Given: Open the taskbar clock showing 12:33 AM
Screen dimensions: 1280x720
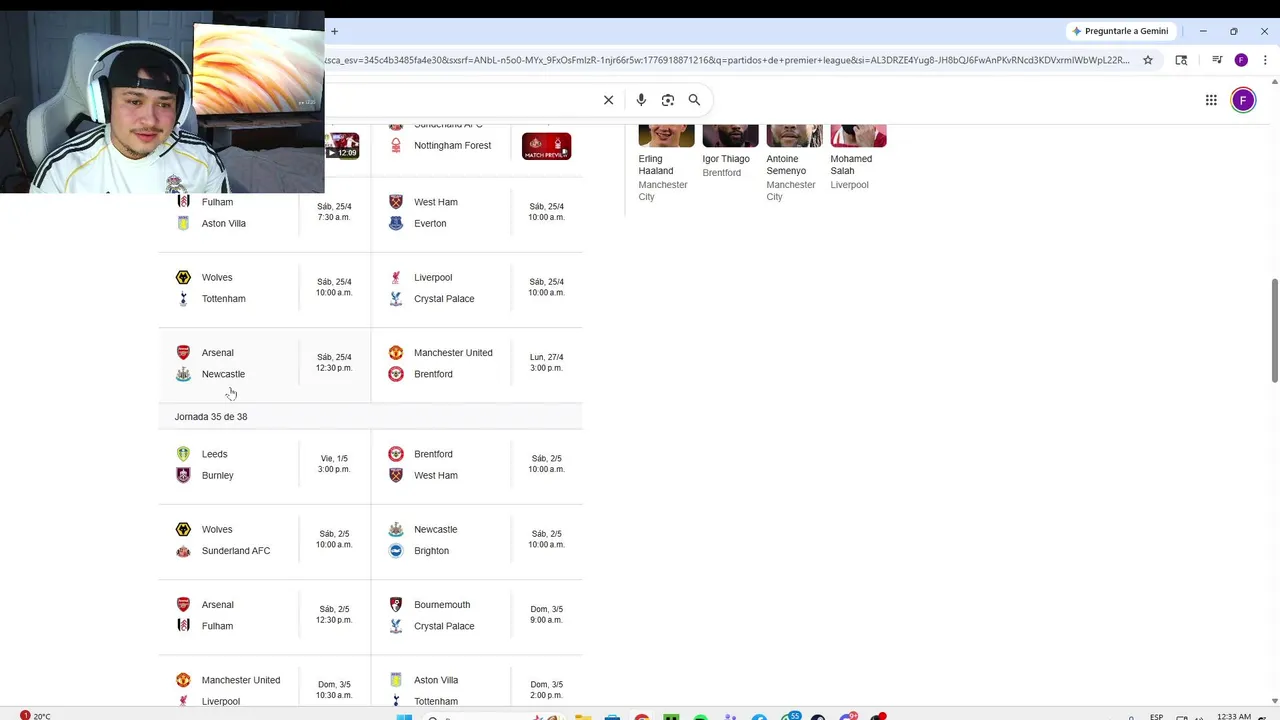Looking at the screenshot, I should click(1234, 716).
